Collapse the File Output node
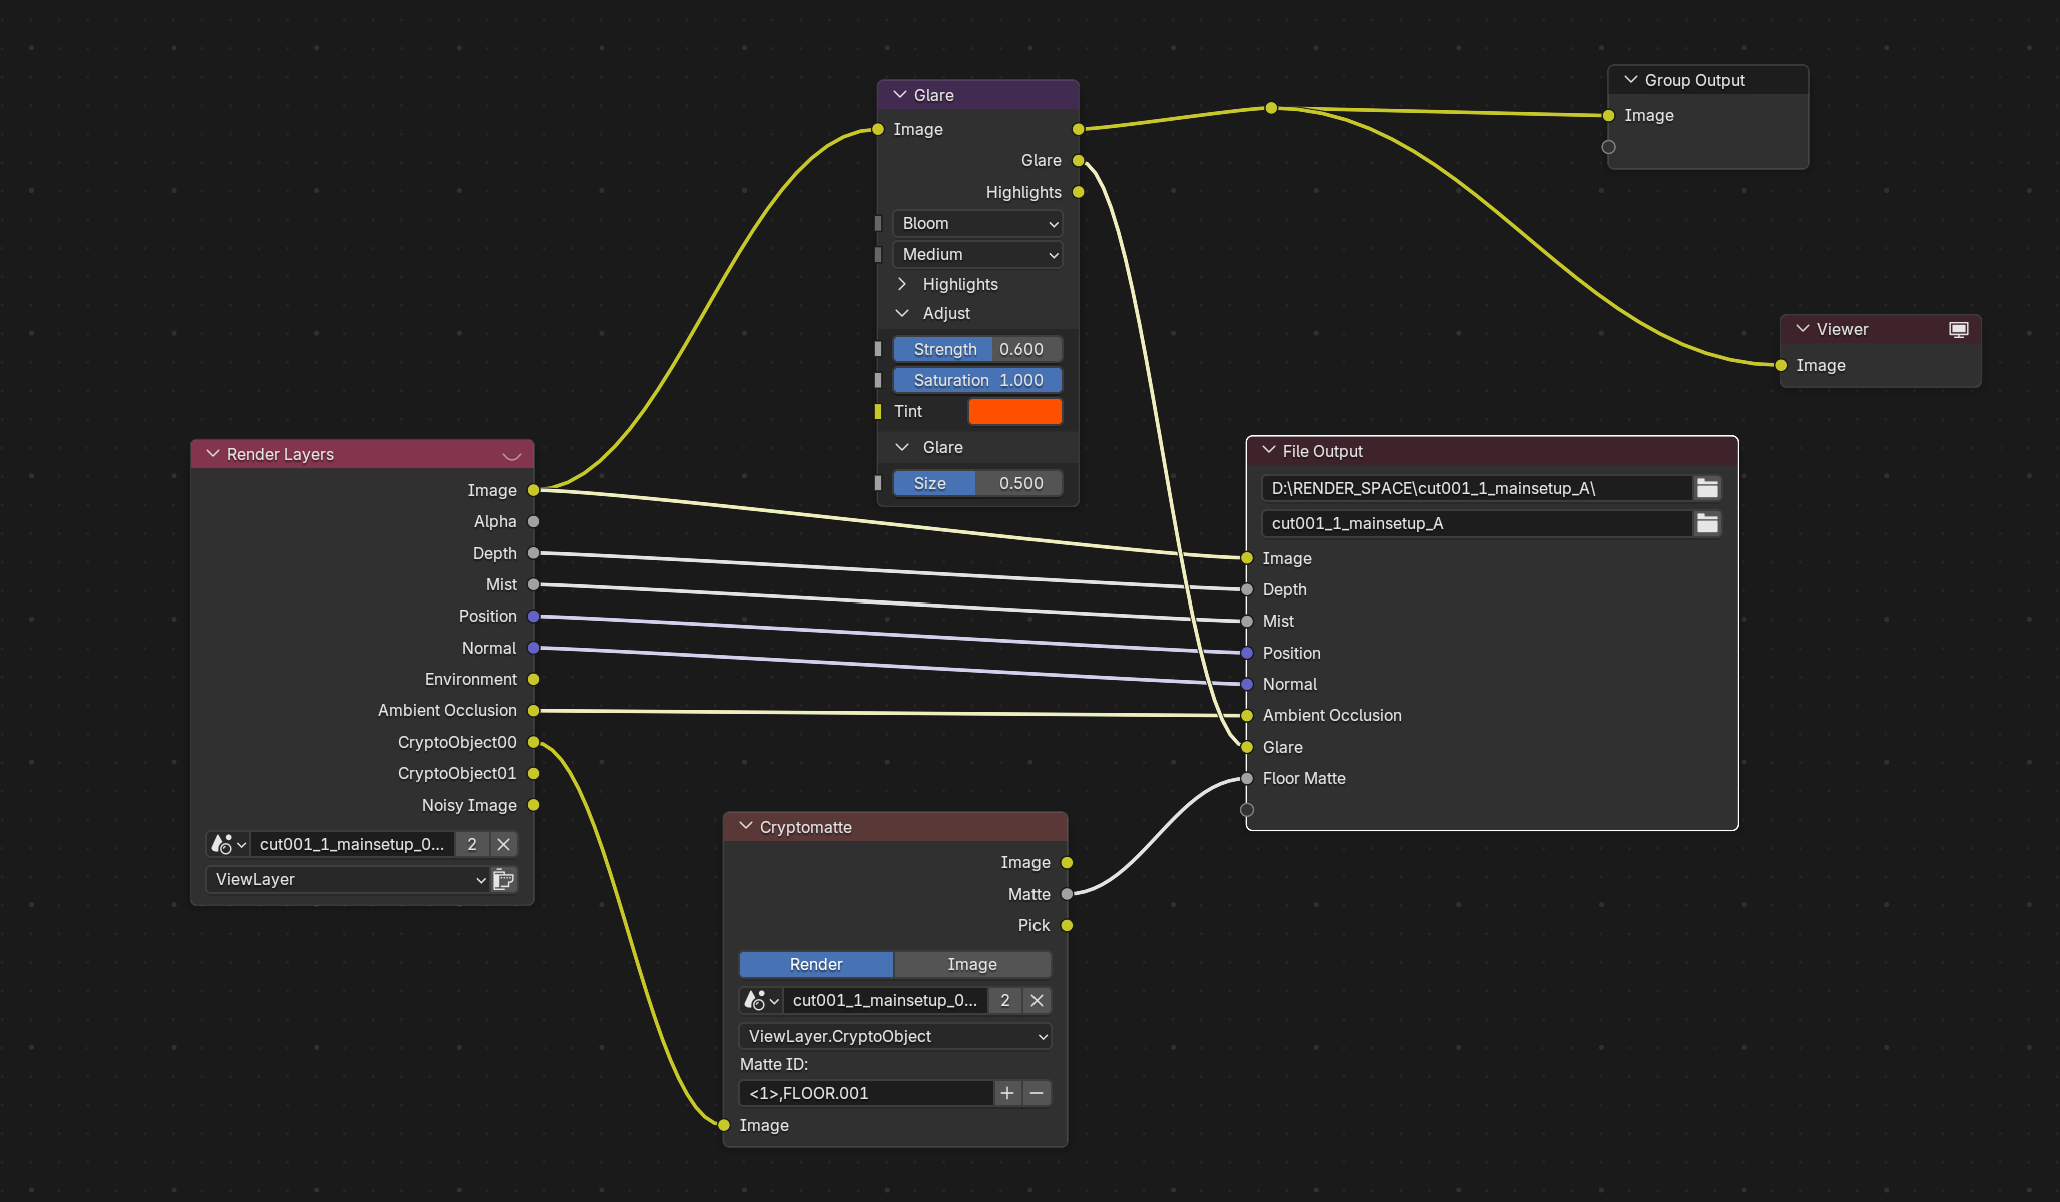 click(x=1269, y=451)
